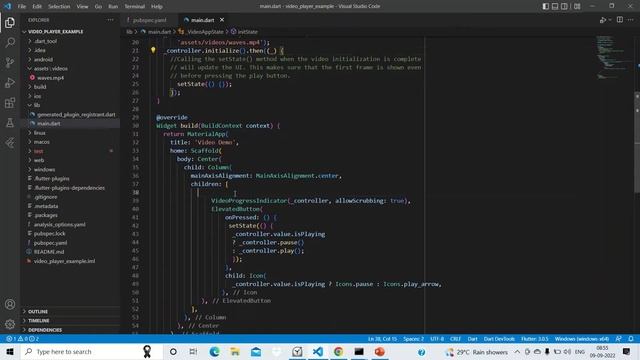Viewport: 640px width, 360px height.
Task: Open waves.mp4 in explorer
Action: tap(51, 78)
